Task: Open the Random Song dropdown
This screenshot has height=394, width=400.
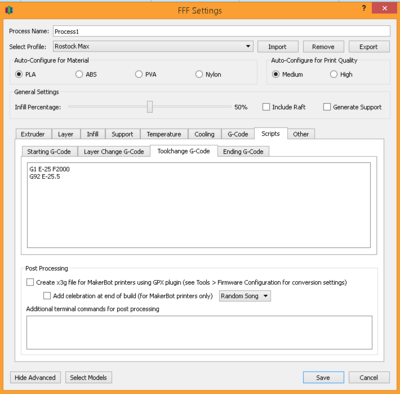Action: tap(245, 296)
